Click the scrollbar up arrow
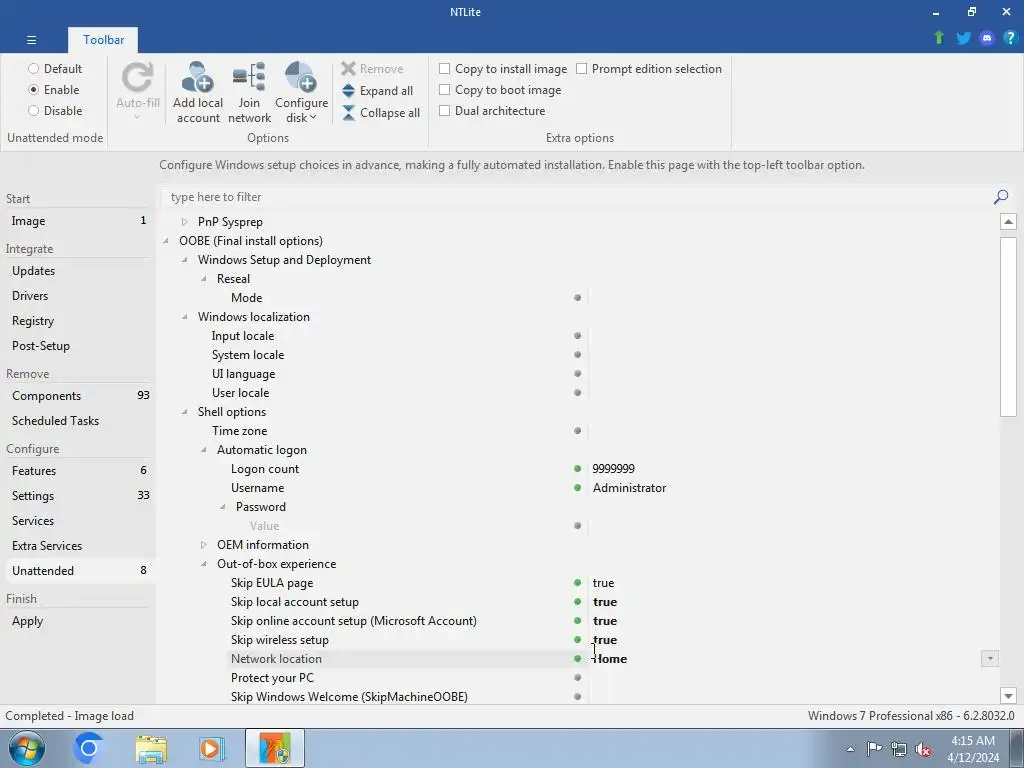This screenshot has width=1024, height=768. (x=1008, y=221)
